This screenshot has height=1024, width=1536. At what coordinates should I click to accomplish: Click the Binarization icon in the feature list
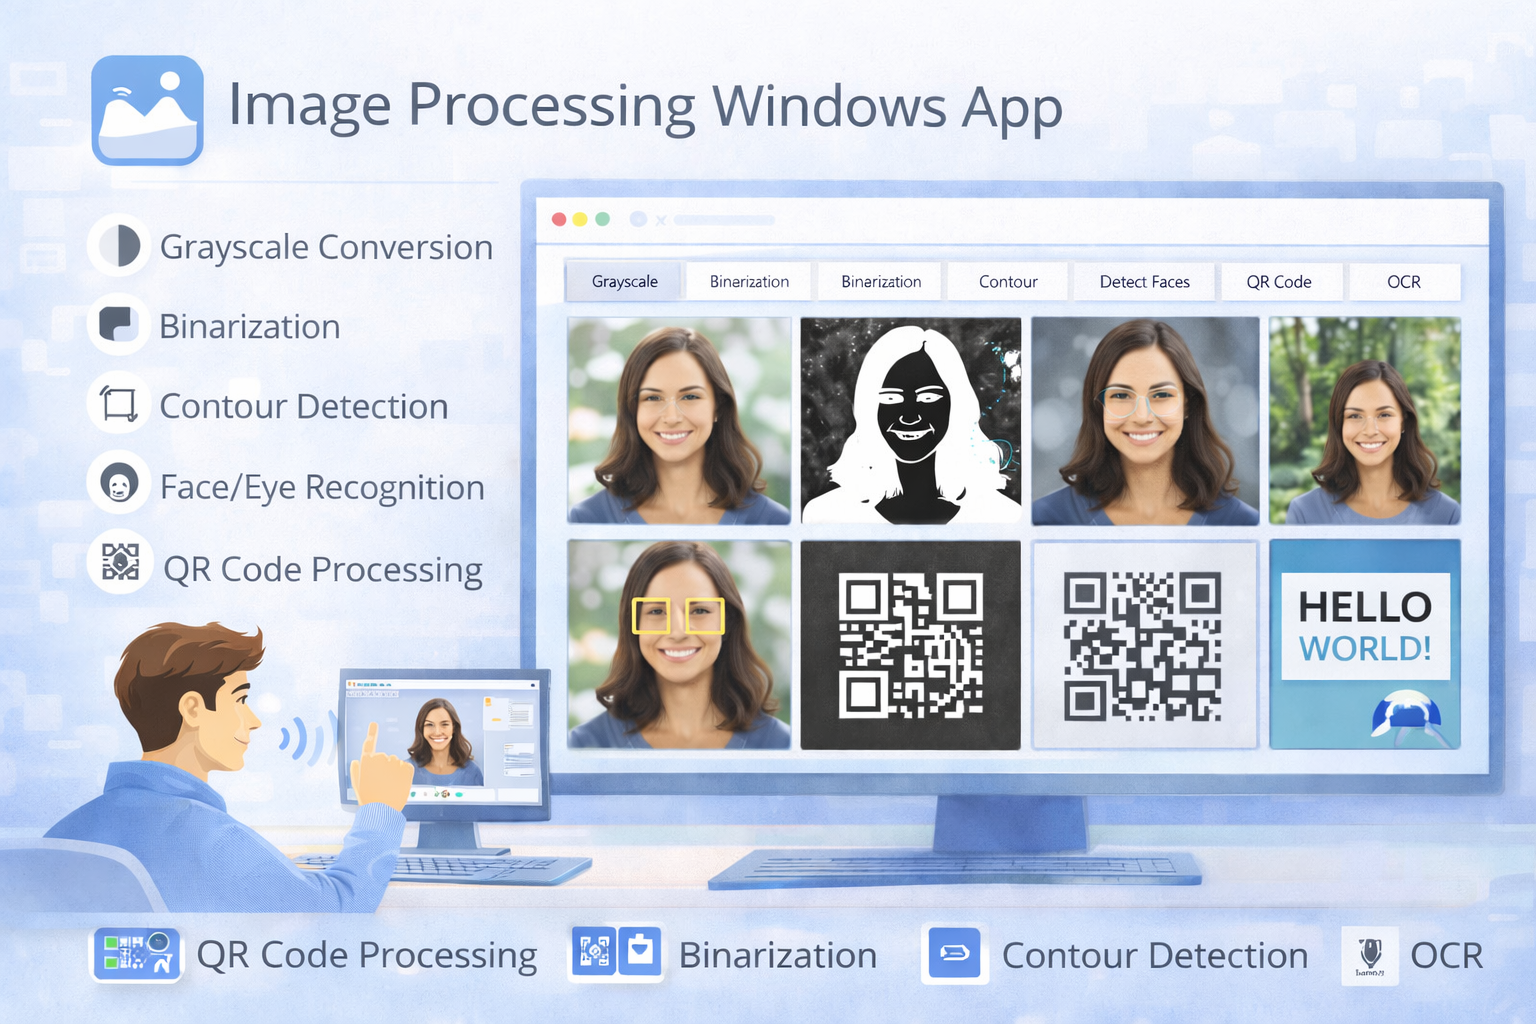(x=119, y=325)
